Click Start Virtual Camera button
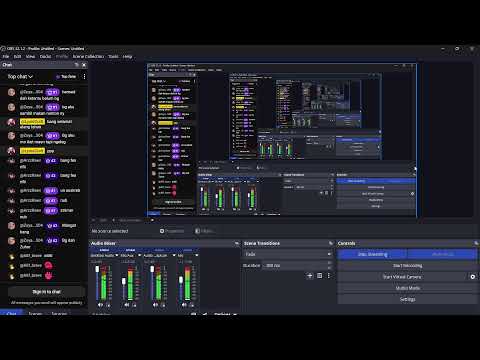Screen dimensions: 480x360 [x=402, y=277]
